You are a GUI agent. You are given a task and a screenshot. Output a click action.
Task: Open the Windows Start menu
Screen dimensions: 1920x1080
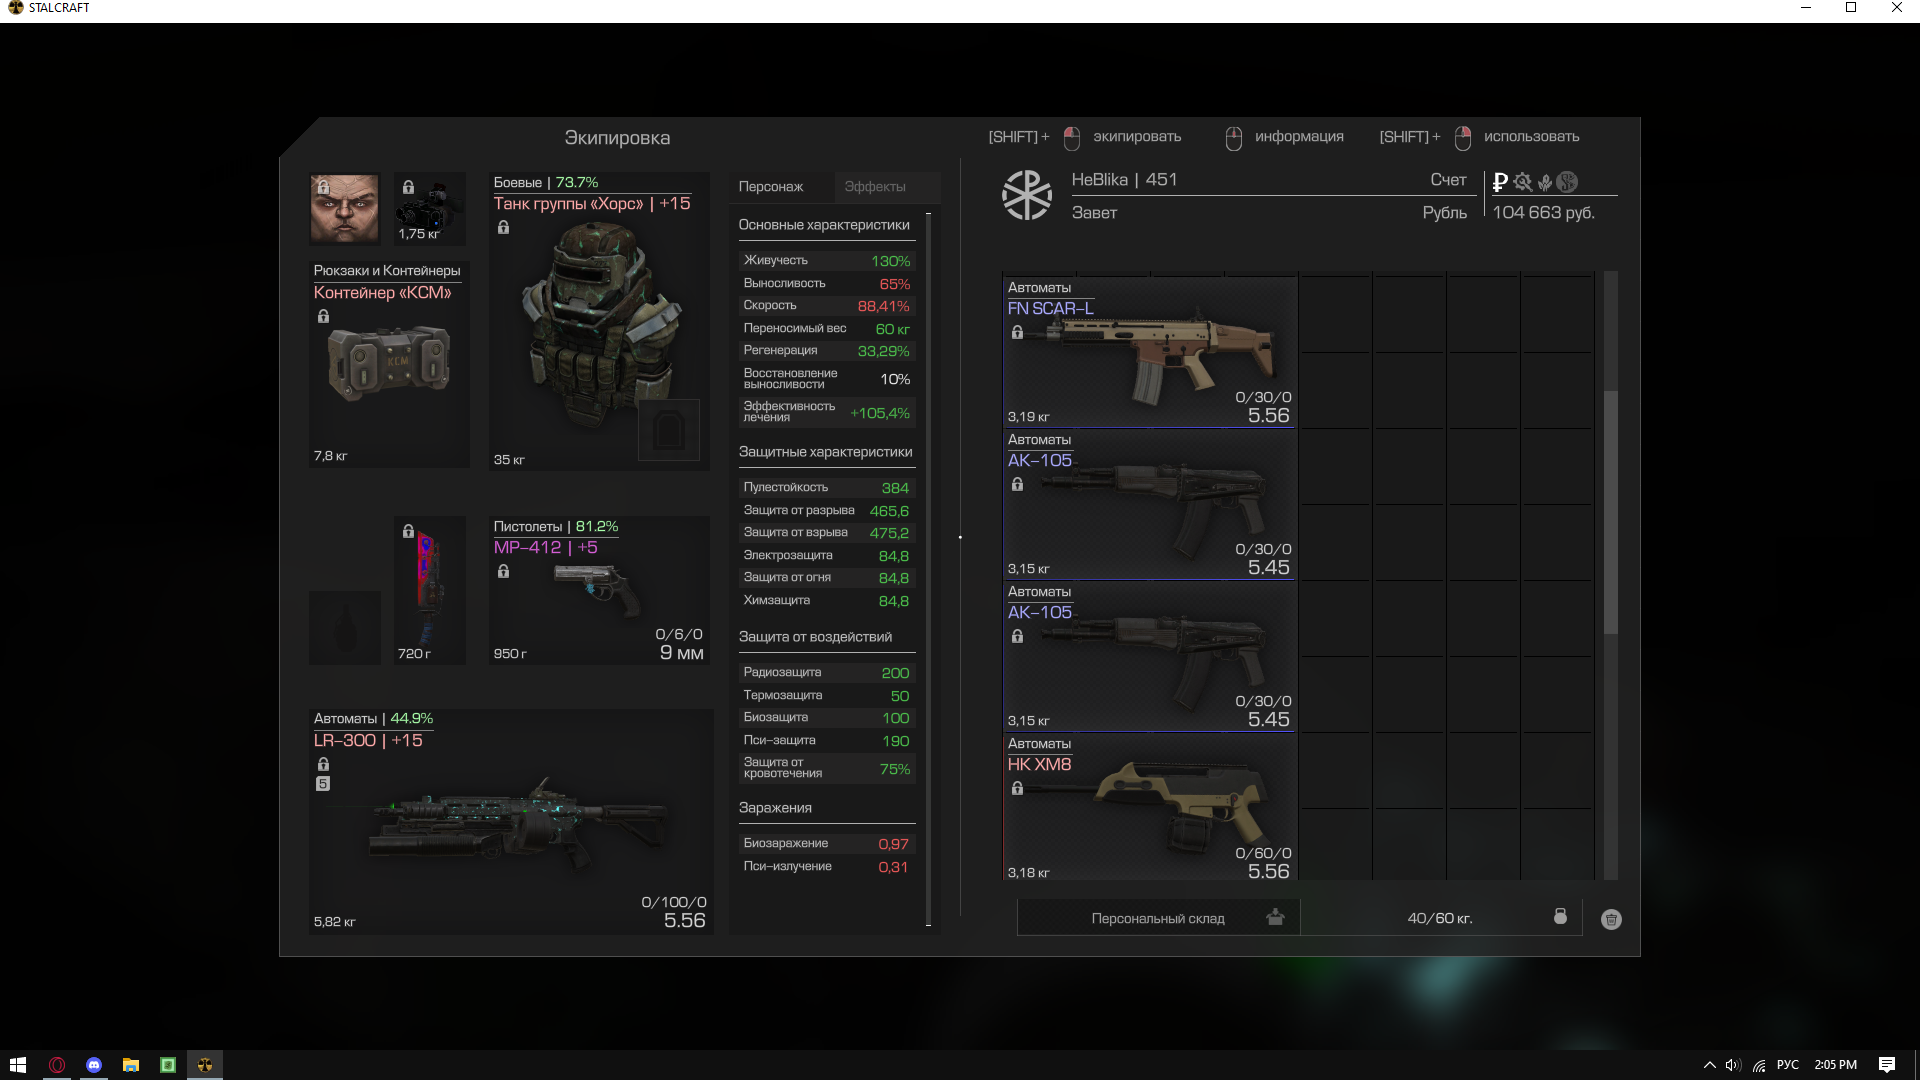[18, 1065]
